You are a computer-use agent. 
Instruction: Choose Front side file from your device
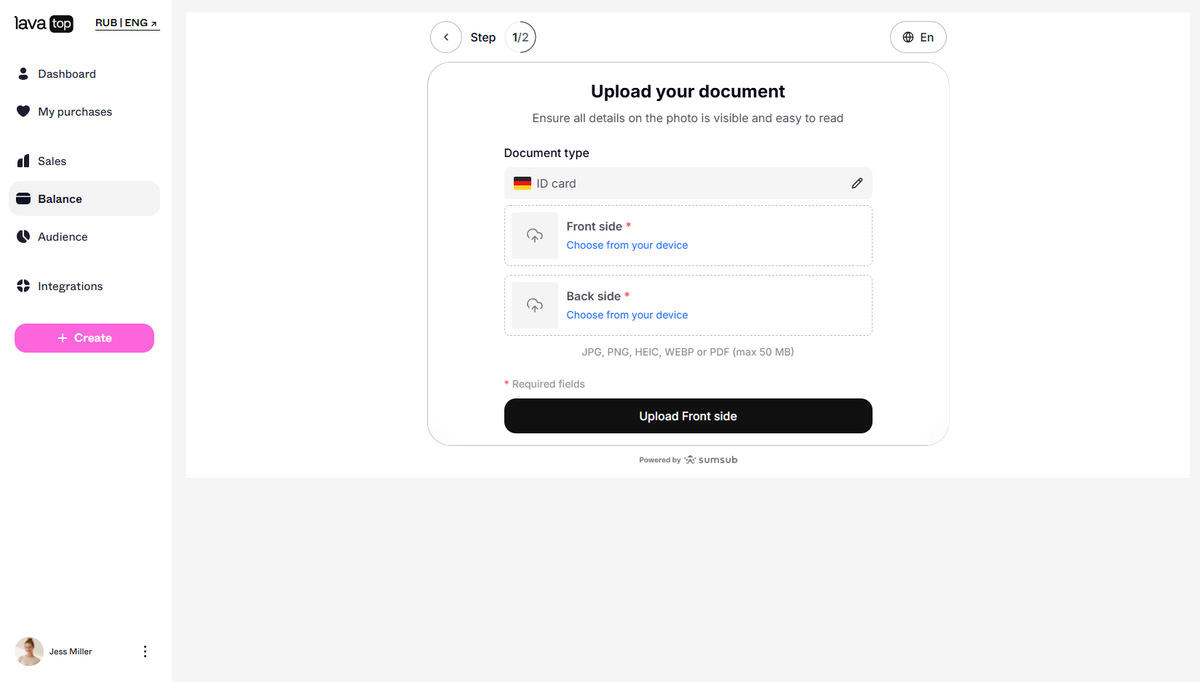coord(627,245)
